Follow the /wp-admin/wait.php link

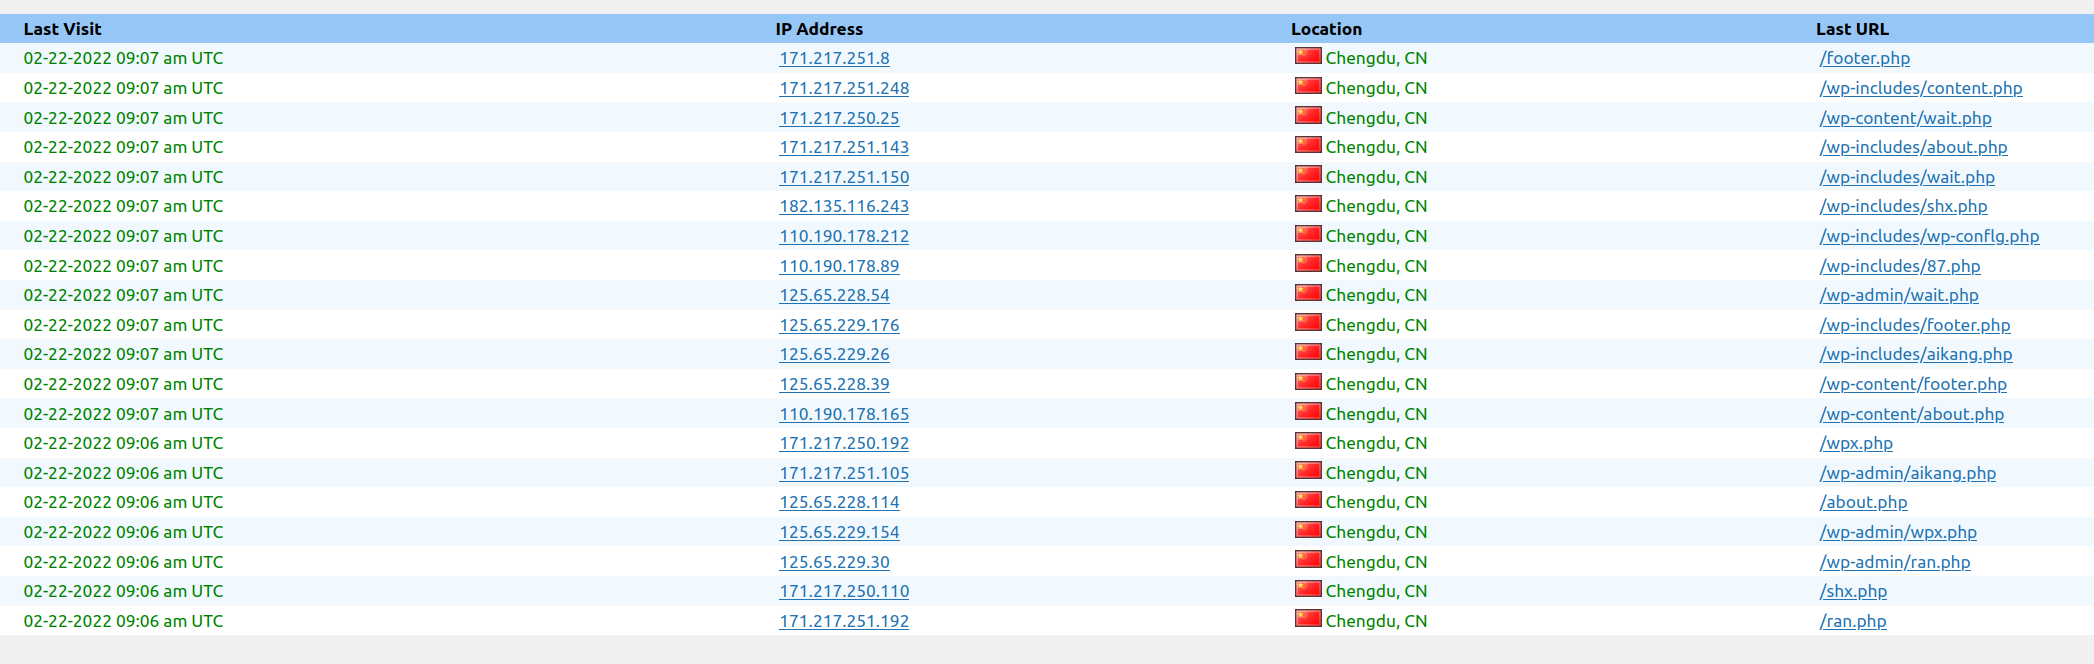pos(1899,295)
